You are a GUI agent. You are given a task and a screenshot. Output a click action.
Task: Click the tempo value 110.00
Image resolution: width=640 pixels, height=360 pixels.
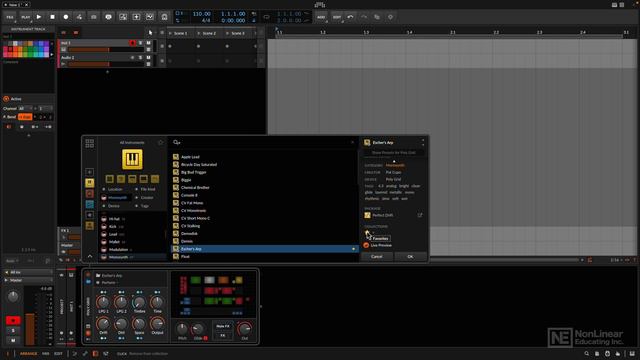(202, 14)
